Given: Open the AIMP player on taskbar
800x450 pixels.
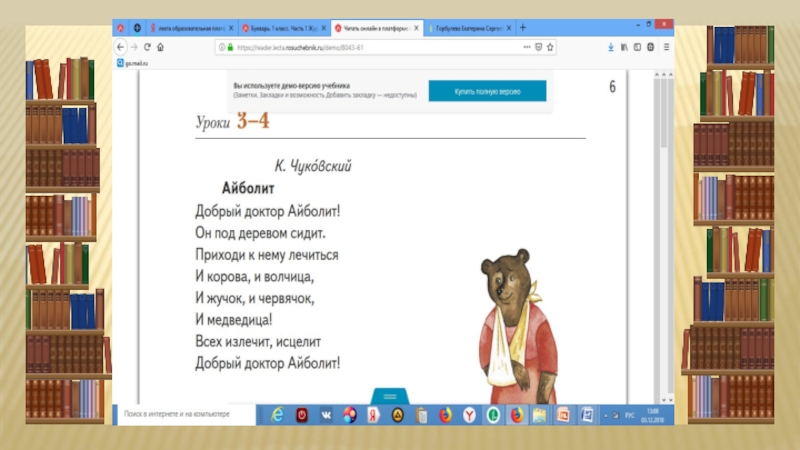Looking at the screenshot, I should pyautogui.click(x=397, y=415).
